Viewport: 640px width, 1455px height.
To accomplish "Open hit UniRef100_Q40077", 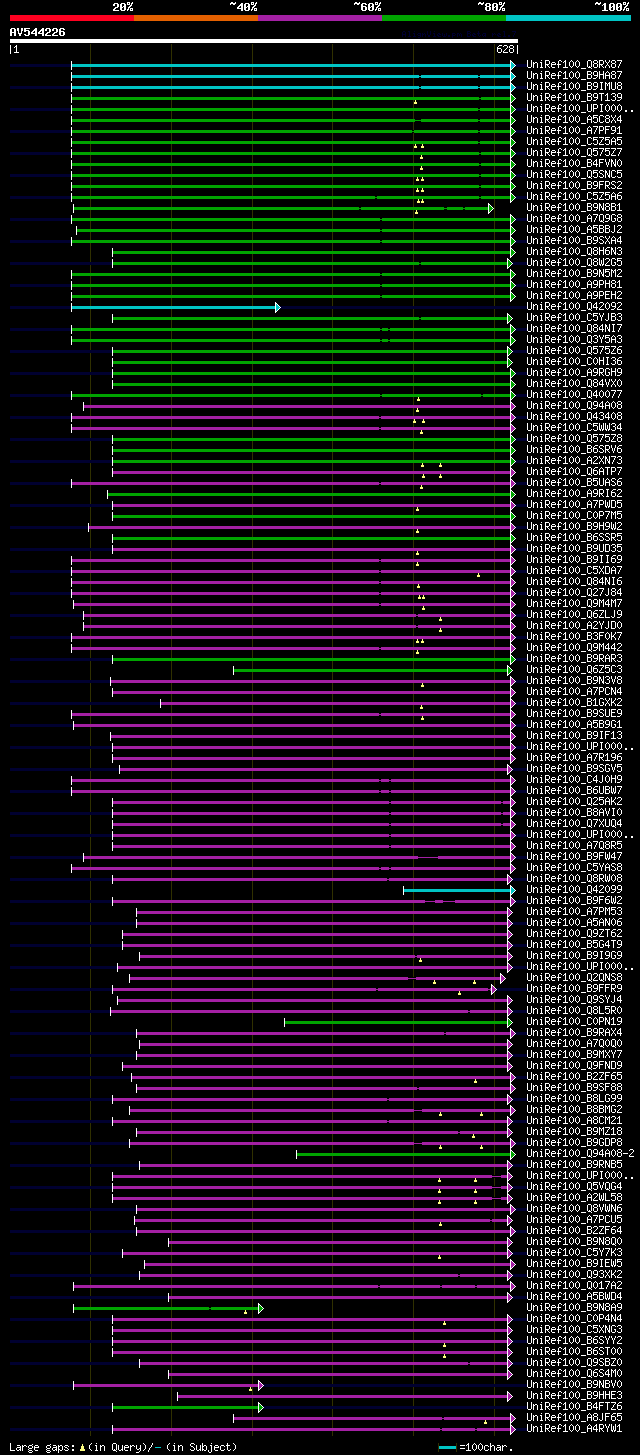I will point(574,395).
